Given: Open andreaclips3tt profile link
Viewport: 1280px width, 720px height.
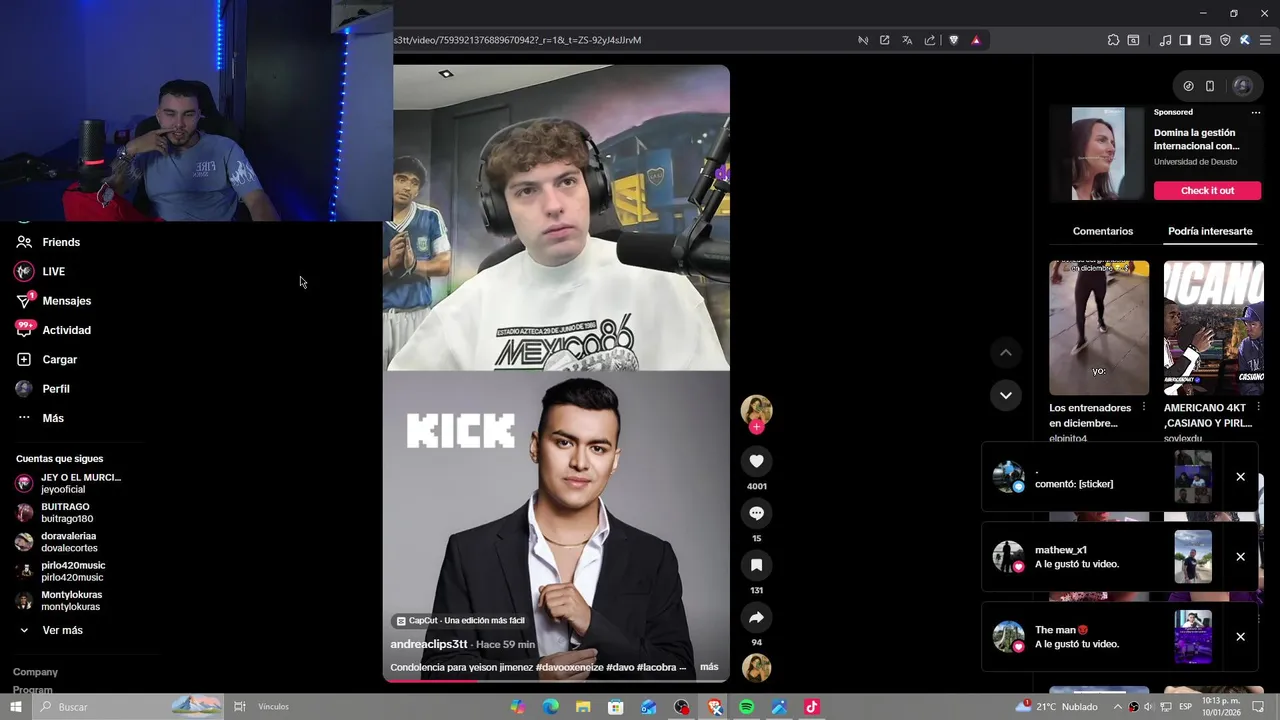Looking at the screenshot, I should 429,644.
